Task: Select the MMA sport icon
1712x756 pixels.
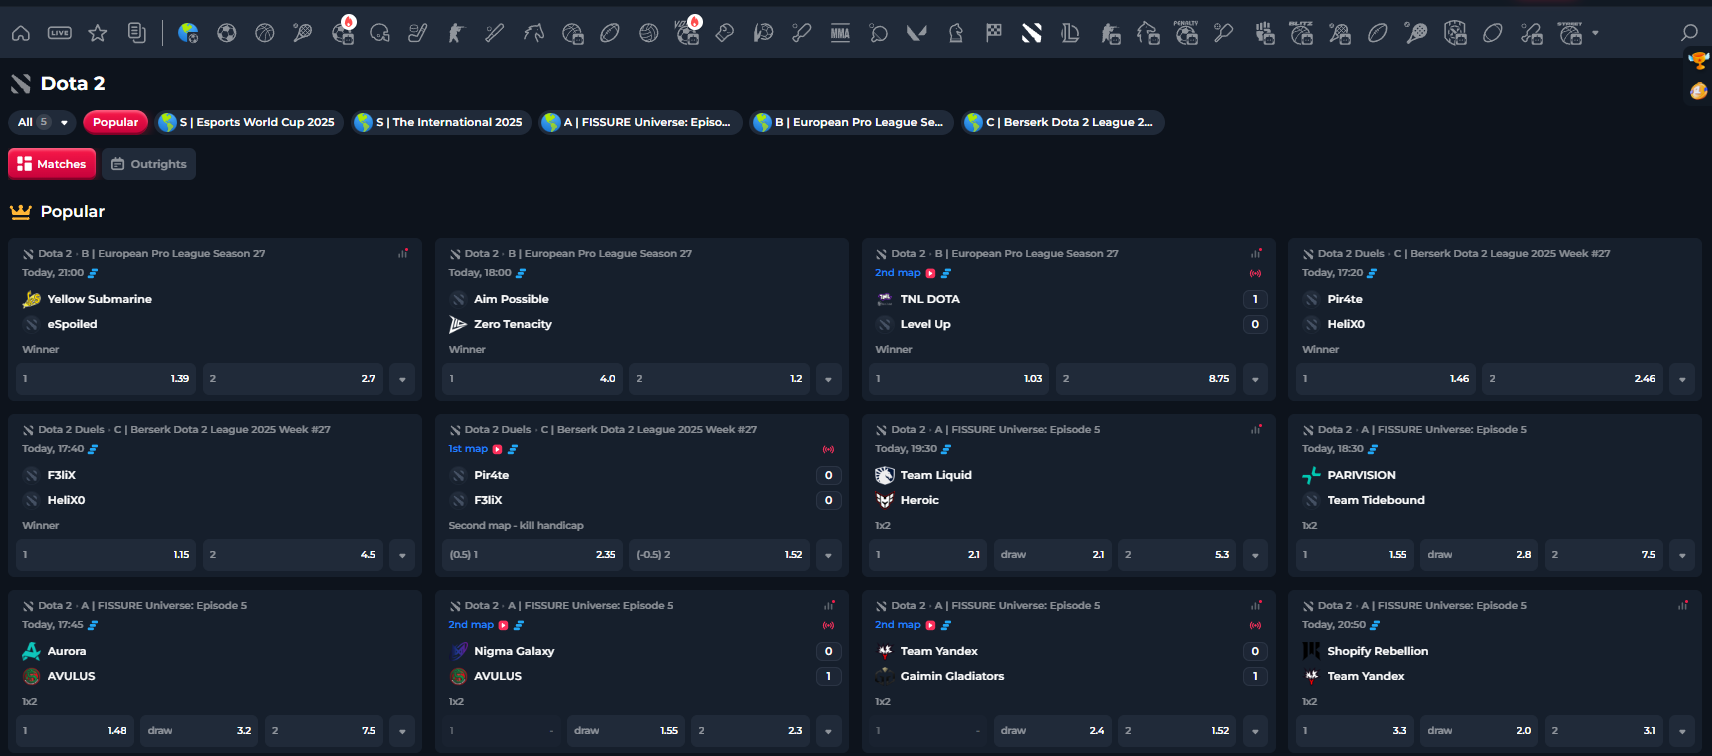Action: coord(840,33)
